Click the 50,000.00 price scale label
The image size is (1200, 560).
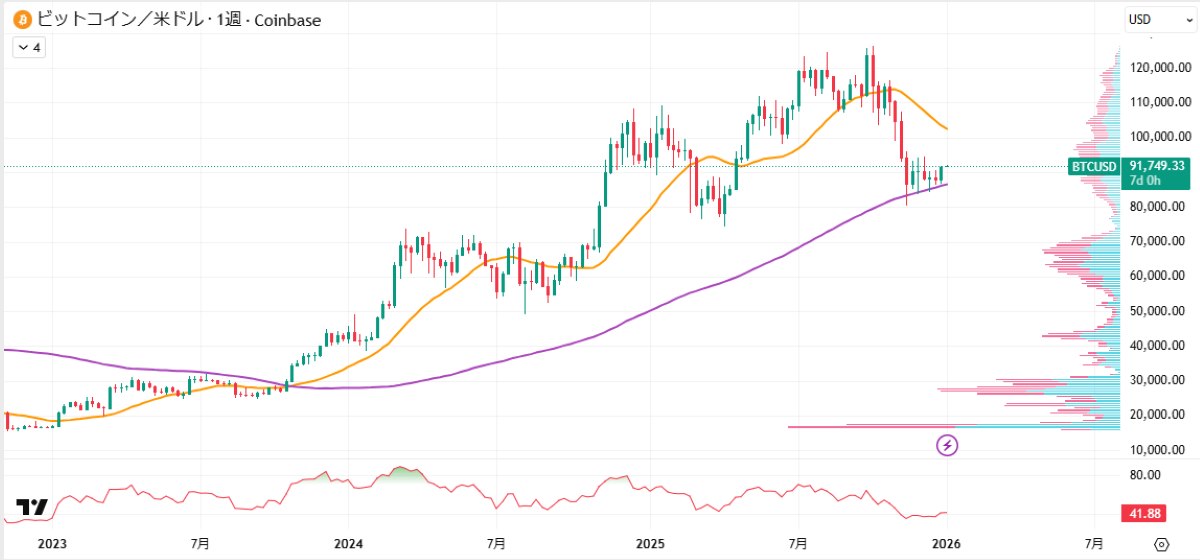click(x=1158, y=311)
